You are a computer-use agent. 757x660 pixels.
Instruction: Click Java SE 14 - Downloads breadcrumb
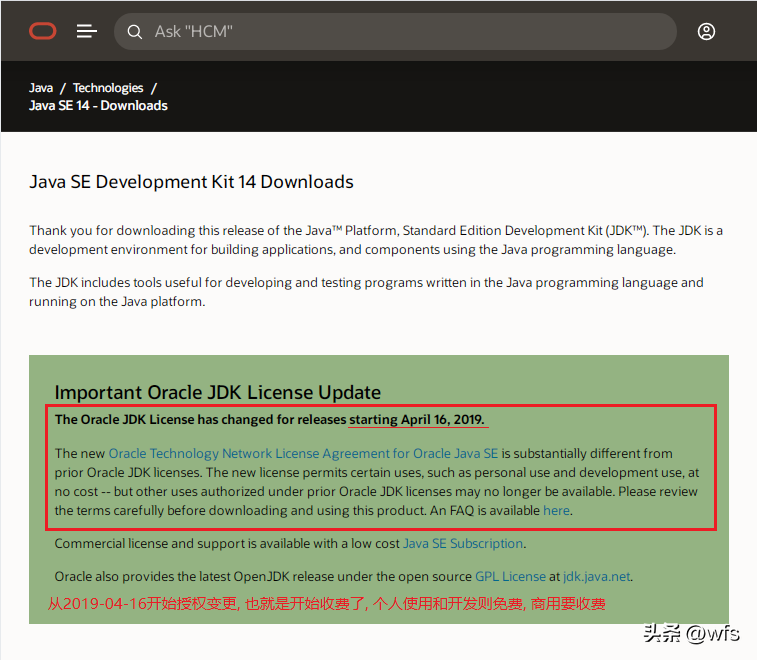pyautogui.click(x=98, y=106)
